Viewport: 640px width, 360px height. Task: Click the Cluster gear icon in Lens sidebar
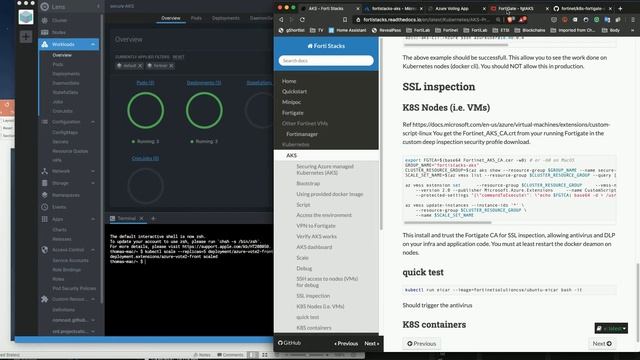pyautogui.click(x=44, y=20)
